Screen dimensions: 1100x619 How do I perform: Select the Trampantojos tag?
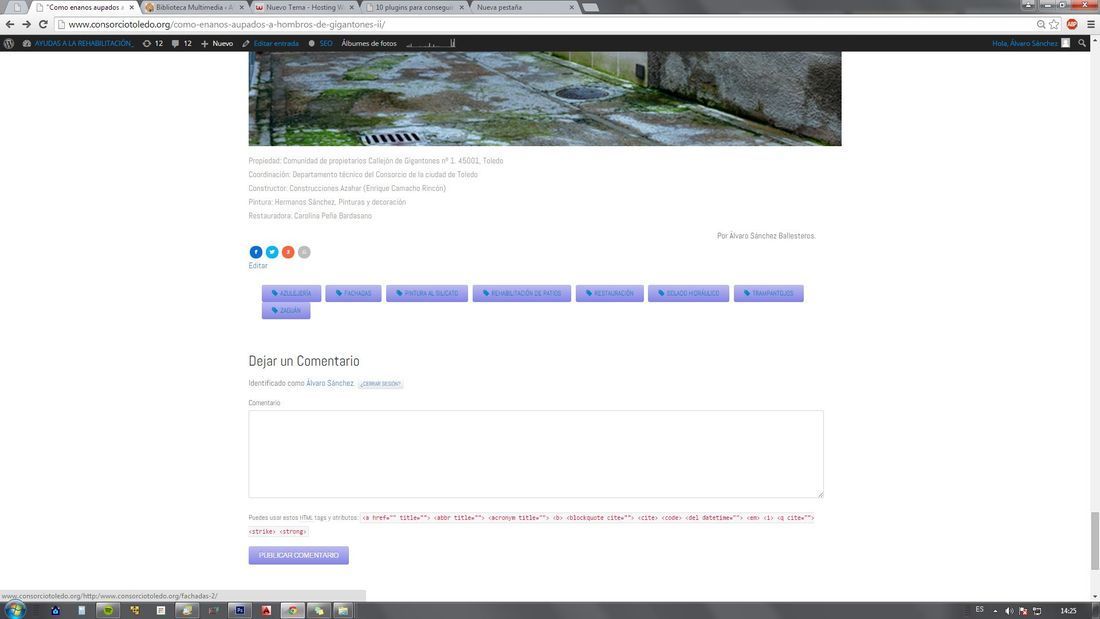pyautogui.click(x=768, y=293)
